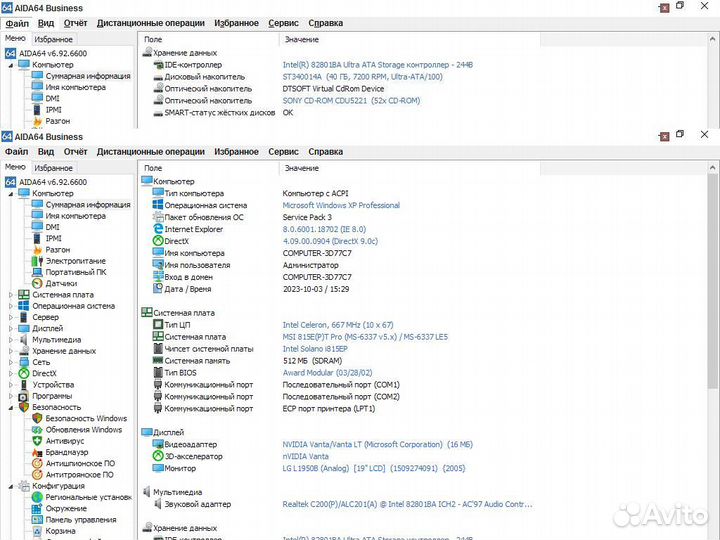The height and width of the screenshot is (540, 720).
Task: Open the Intel Celeron, 667 MHz link
Action: pyautogui.click(x=338, y=325)
